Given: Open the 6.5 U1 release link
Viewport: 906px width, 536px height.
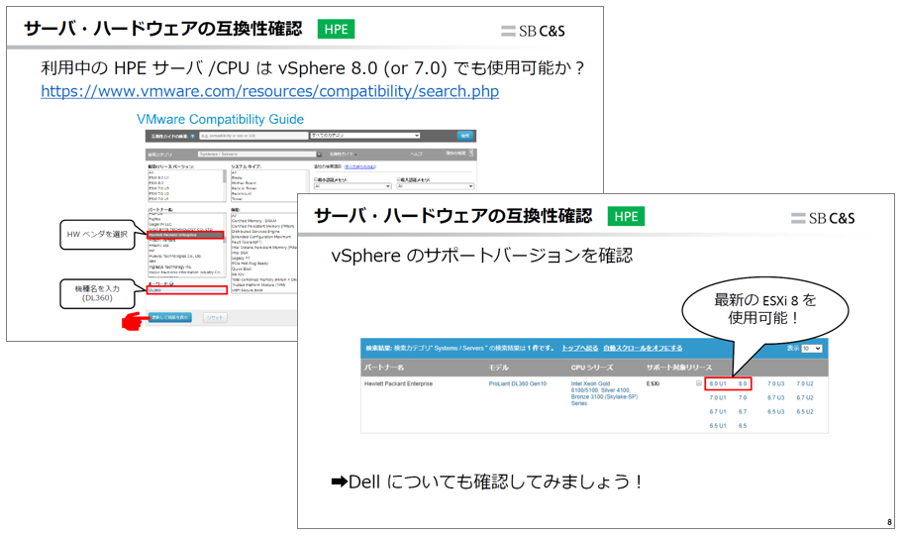Looking at the screenshot, I should tap(718, 426).
